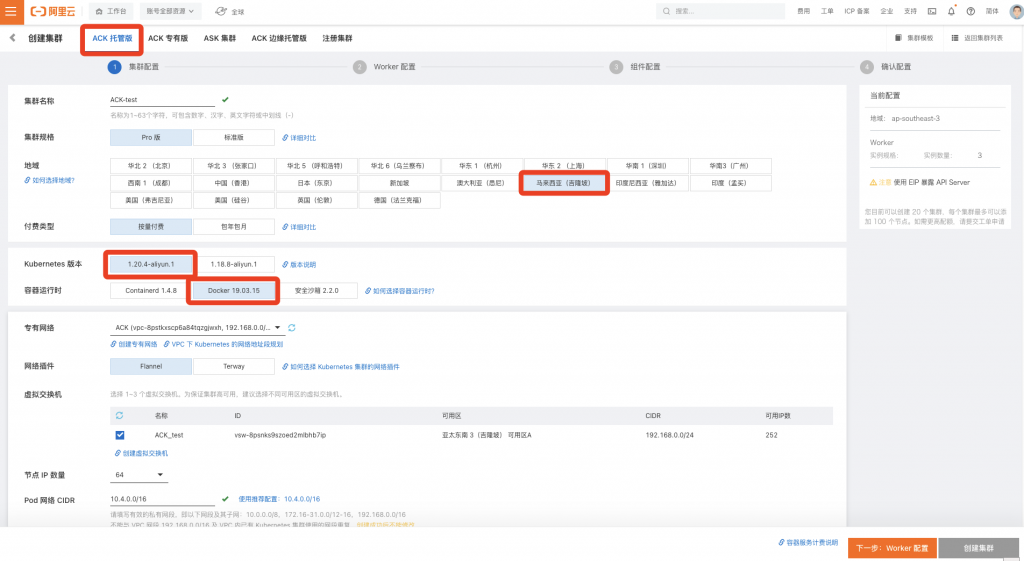Click the Pod 网络 CIDR input field
Viewport: 1024px width, 561px height.
point(163,499)
